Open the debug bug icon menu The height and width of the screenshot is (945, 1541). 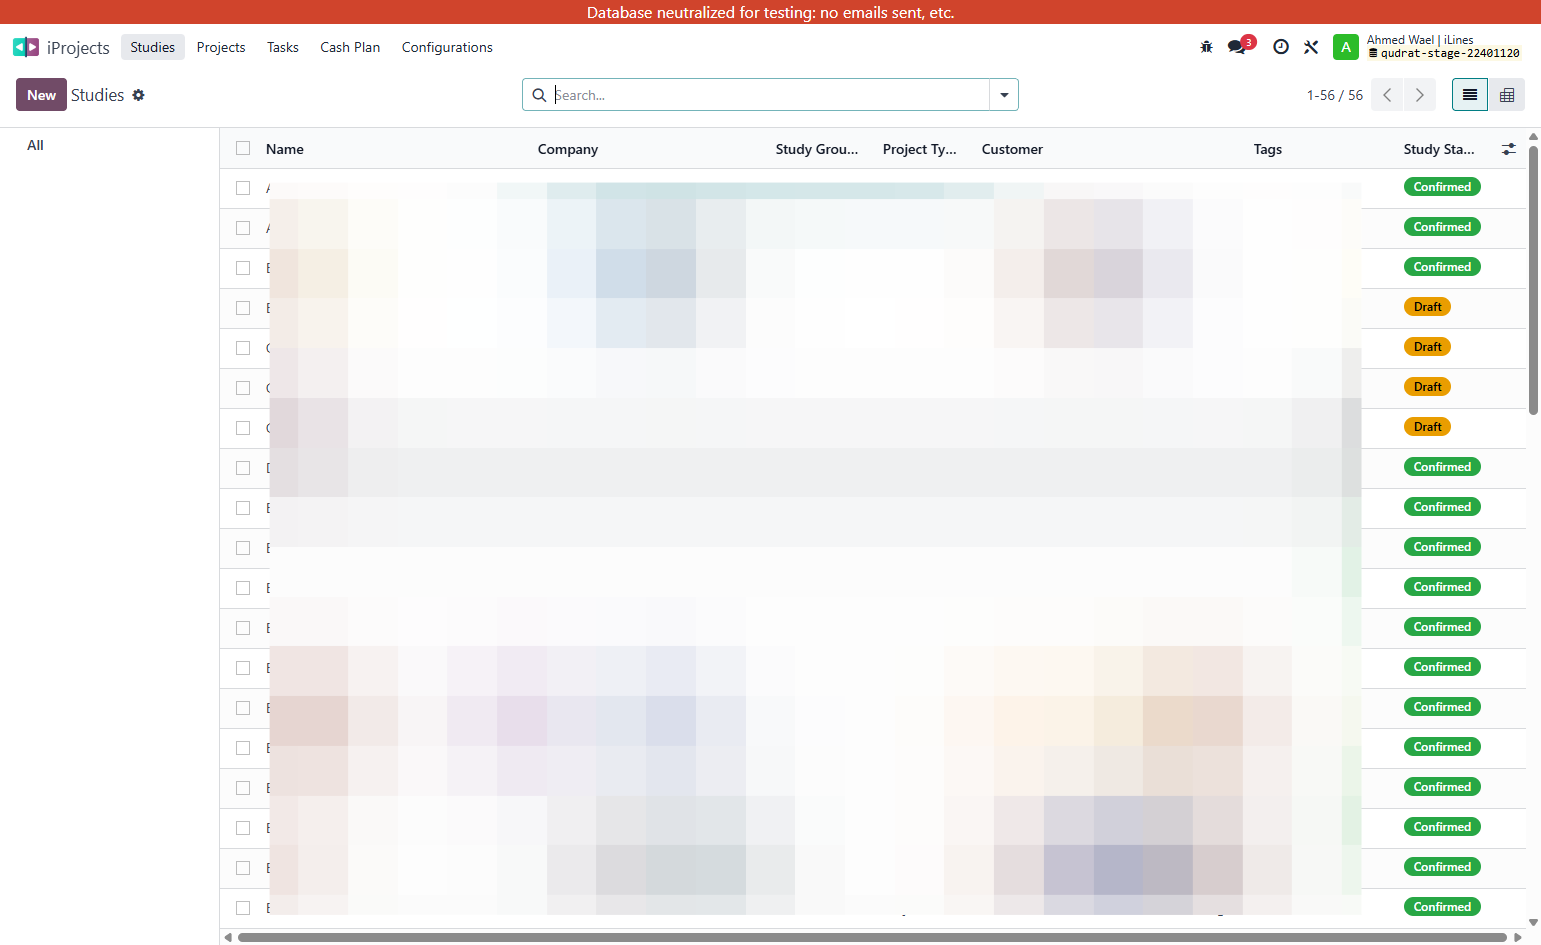point(1206,47)
